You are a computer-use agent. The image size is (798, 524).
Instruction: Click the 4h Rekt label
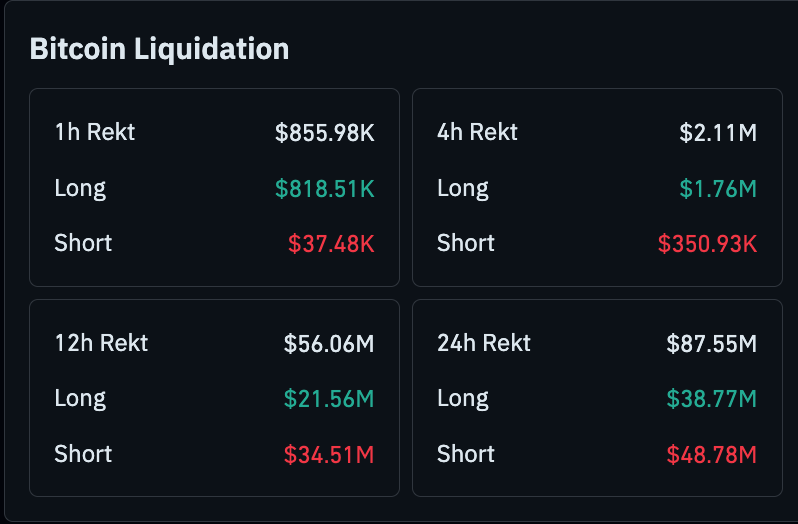(x=478, y=132)
